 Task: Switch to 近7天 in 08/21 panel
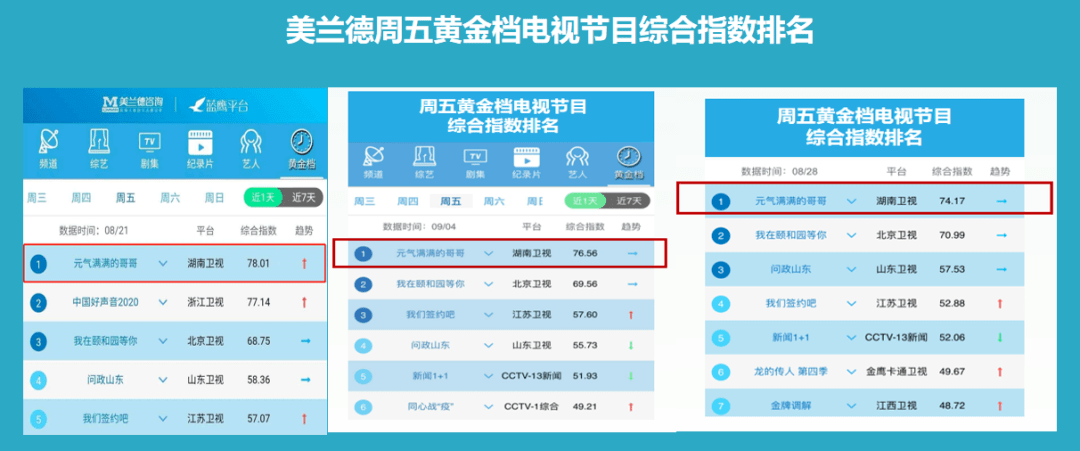(303, 197)
